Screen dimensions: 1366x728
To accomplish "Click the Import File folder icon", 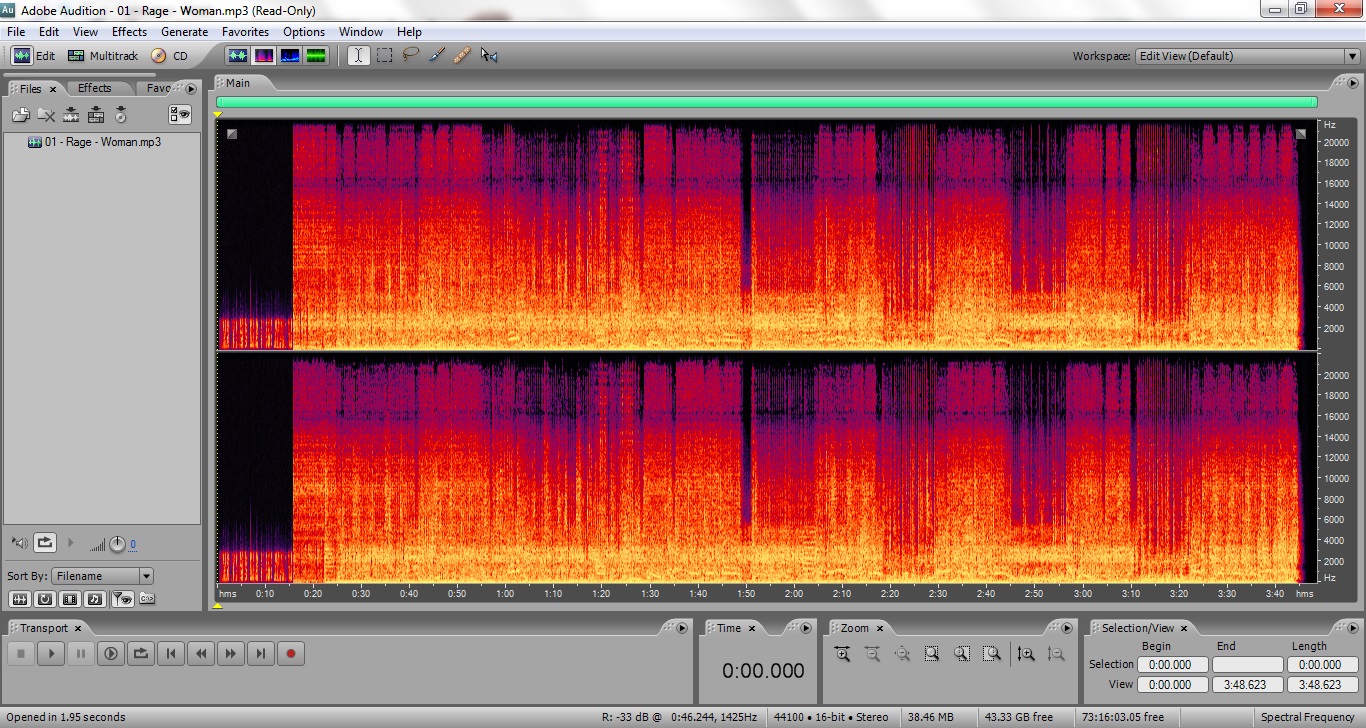I will (x=20, y=115).
